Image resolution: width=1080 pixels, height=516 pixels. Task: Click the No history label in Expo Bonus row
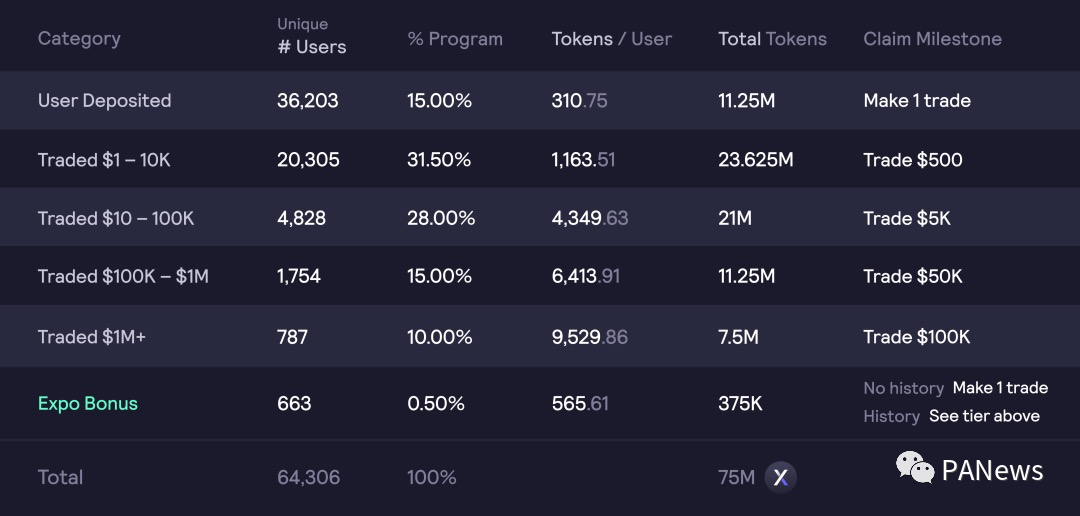click(x=903, y=389)
